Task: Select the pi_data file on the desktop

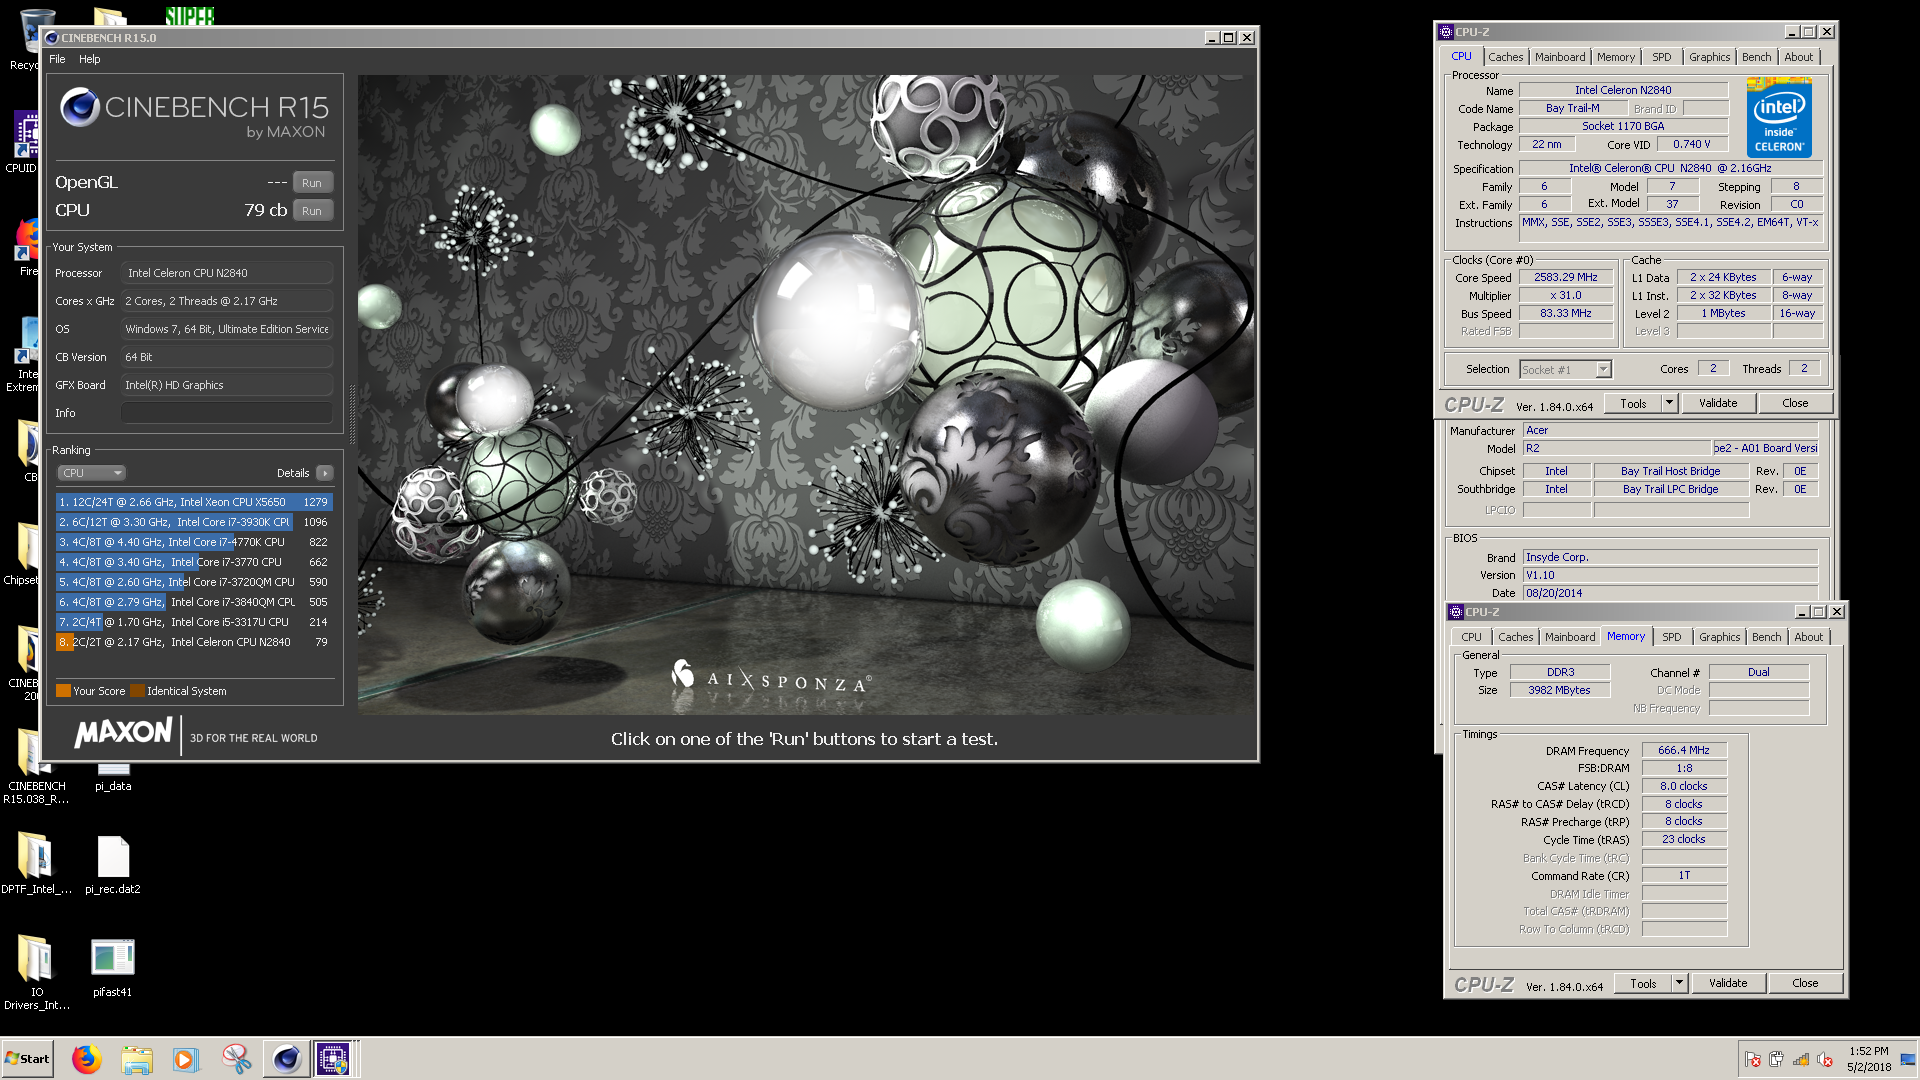Action: tap(113, 778)
